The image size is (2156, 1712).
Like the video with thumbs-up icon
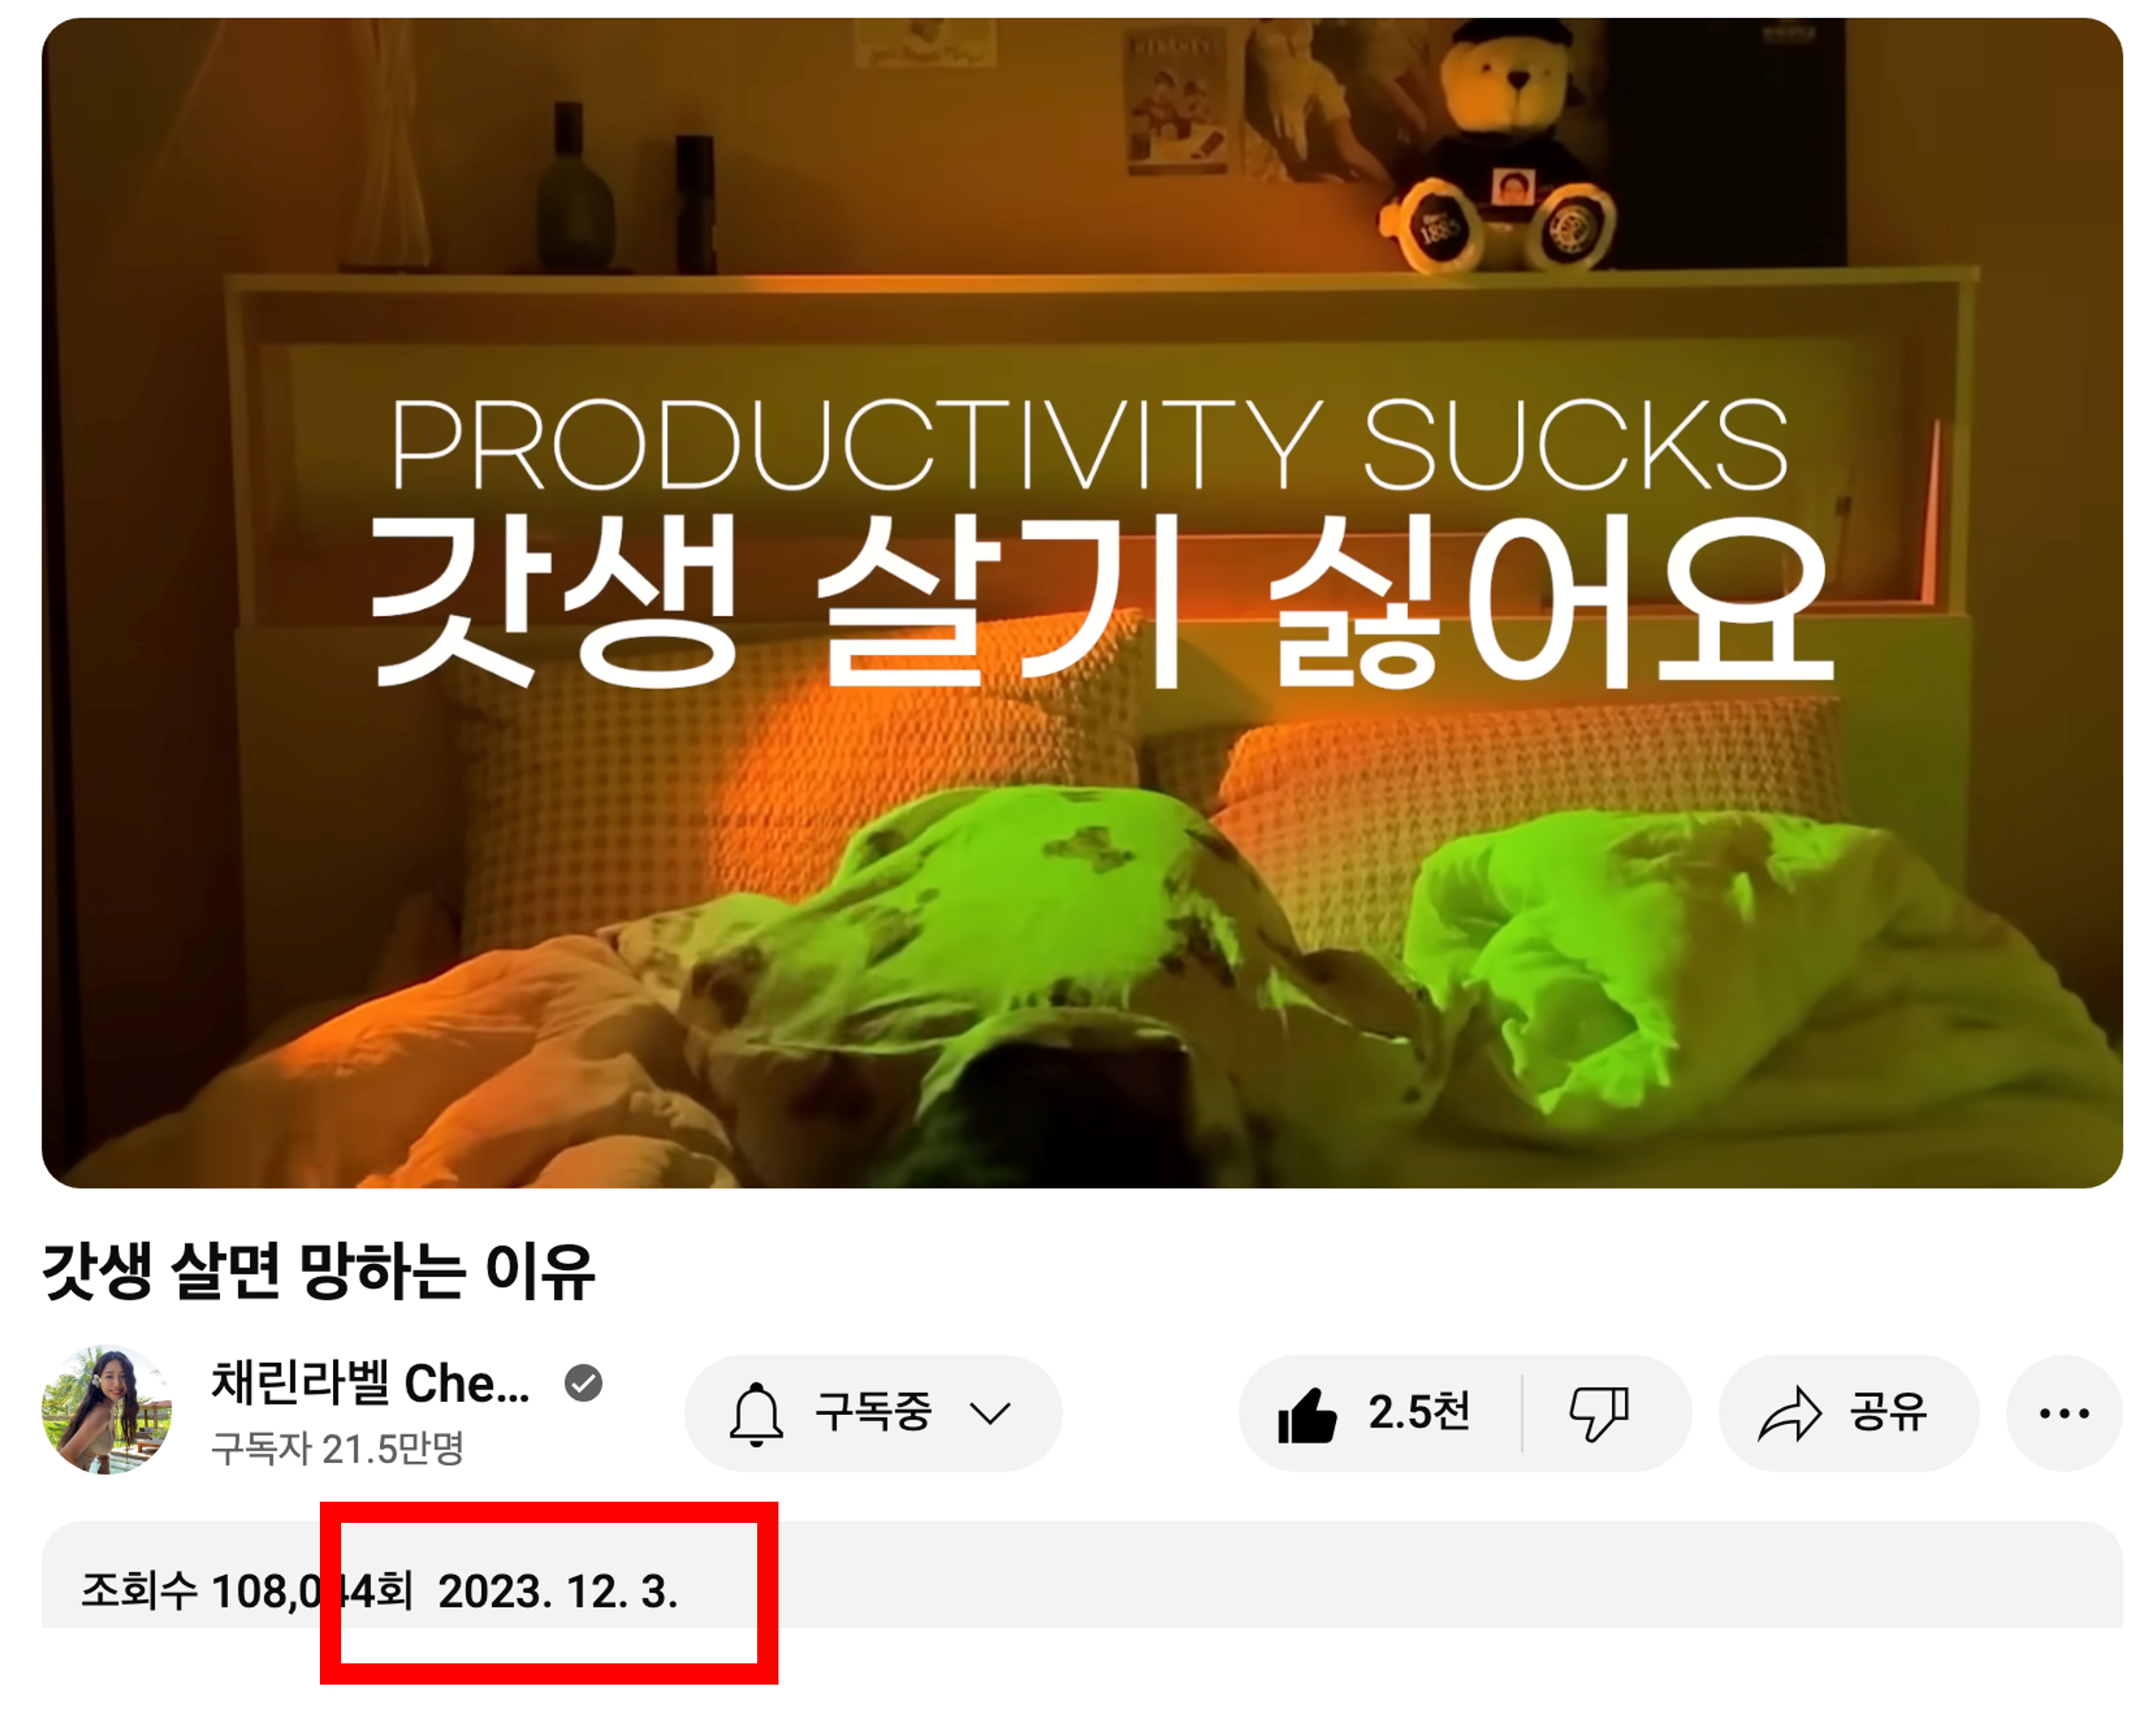(x=1307, y=1414)
